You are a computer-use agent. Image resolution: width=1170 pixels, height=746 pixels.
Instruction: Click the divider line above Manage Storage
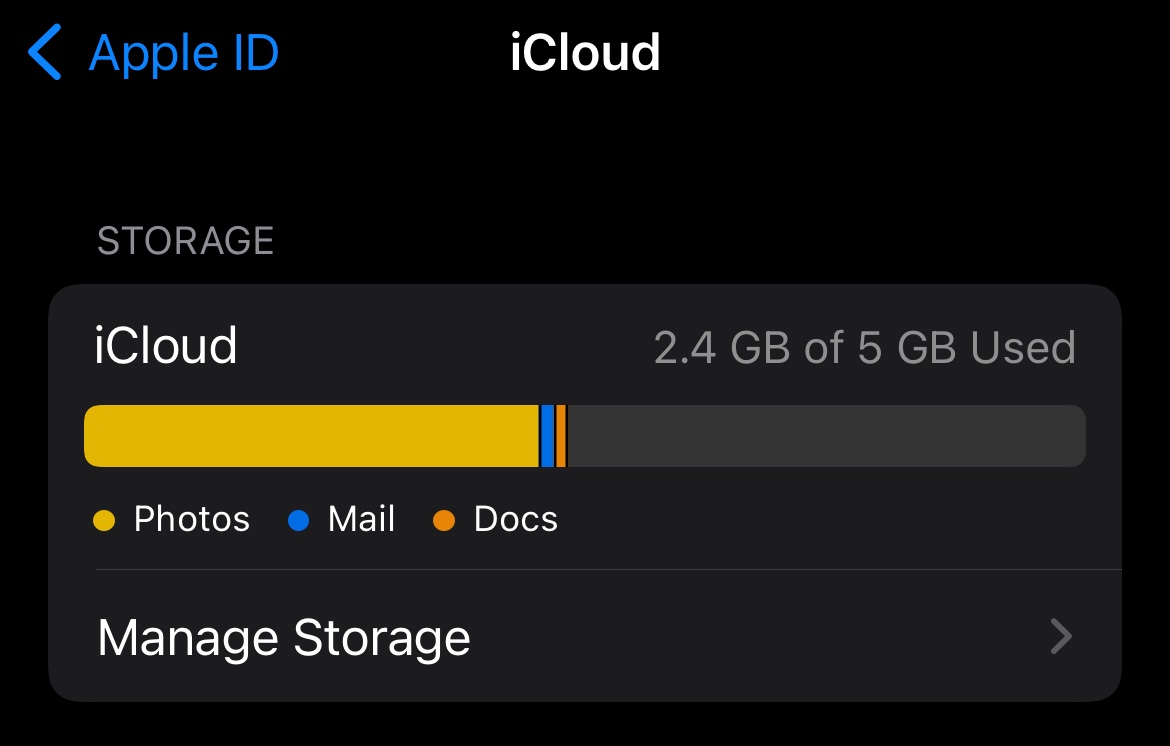click(608, 570)
